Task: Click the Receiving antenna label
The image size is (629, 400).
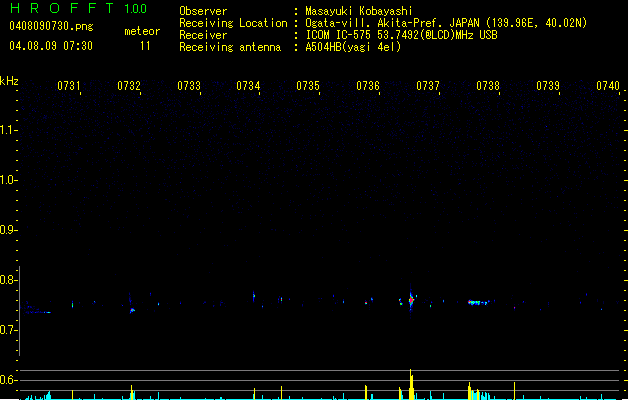Action: pos(230,47)
